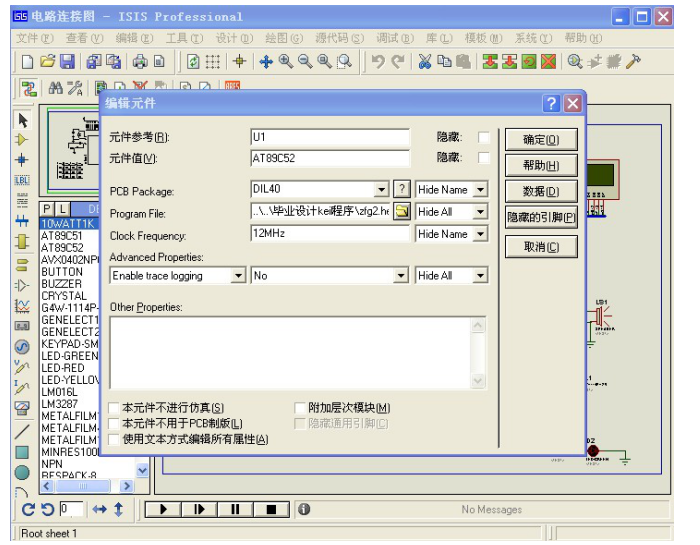Click the block delete red icon
The height and width of the screenshot is (545, 700).
point(548,61)
